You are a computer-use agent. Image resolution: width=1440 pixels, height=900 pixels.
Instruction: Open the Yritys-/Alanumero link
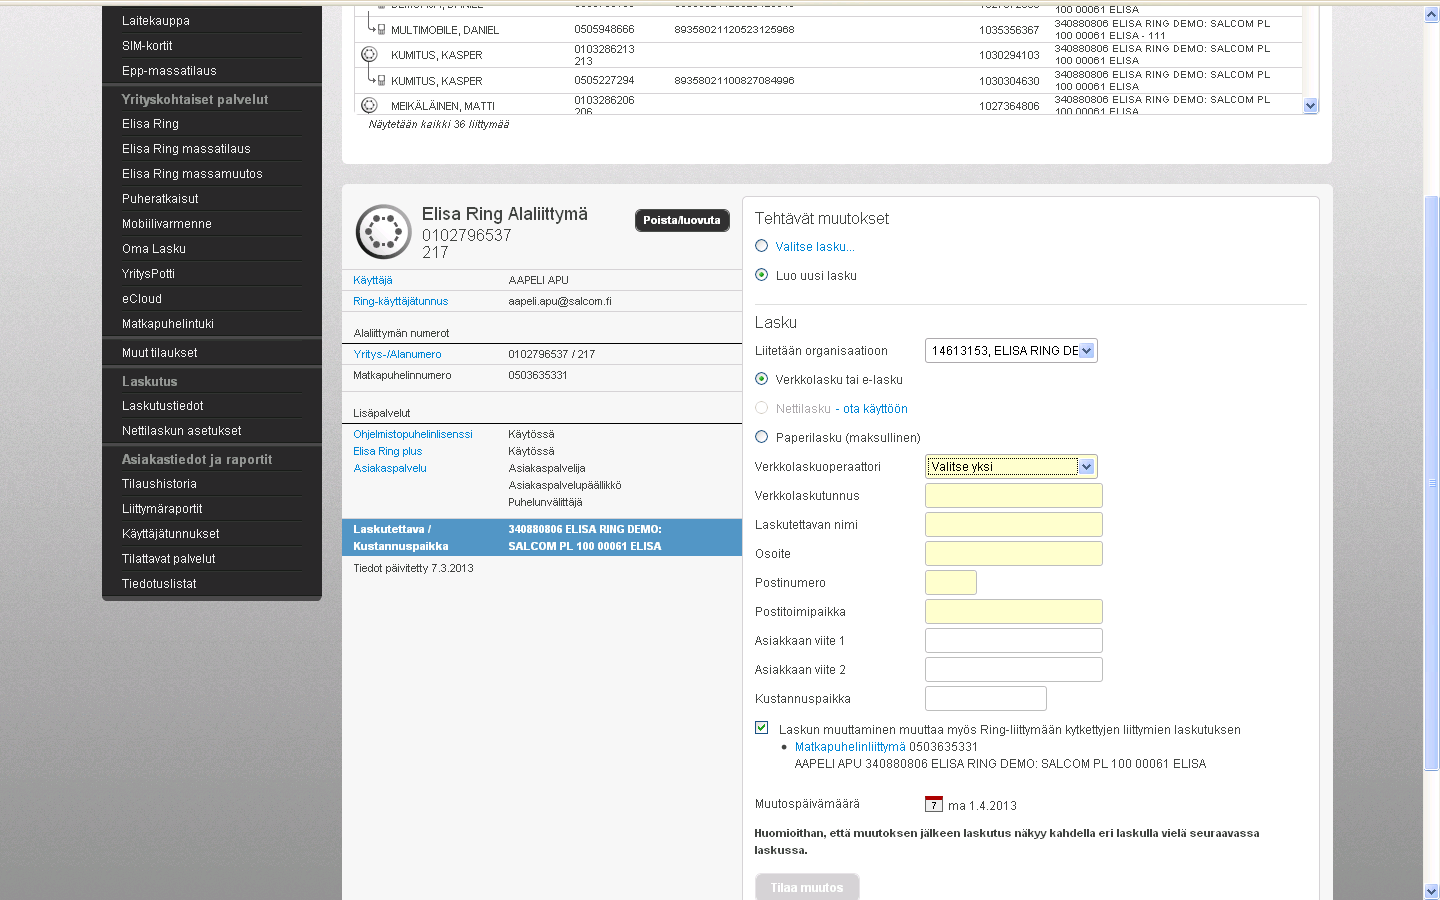point(397,354)
